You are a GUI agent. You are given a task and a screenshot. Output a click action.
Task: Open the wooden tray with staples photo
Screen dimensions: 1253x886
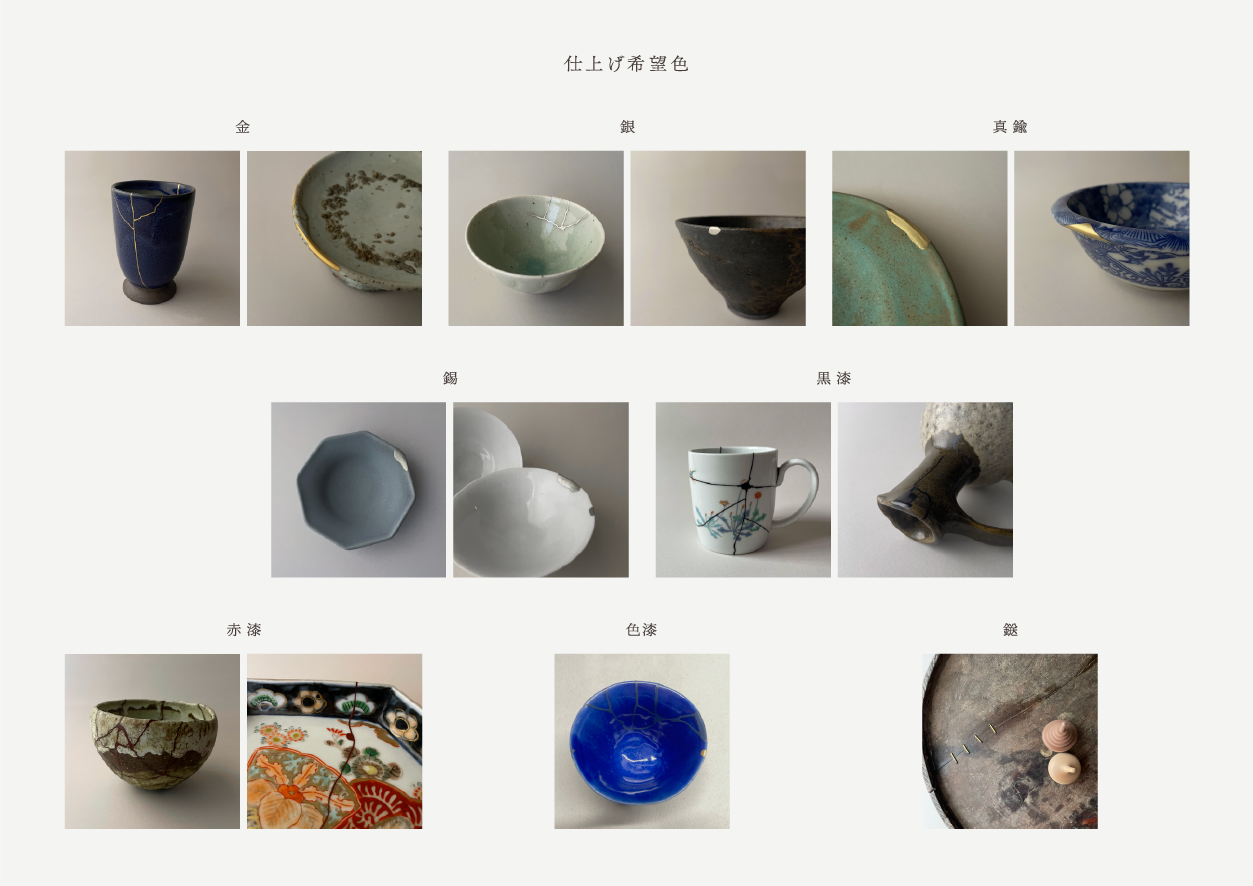tap(1010, 741)
